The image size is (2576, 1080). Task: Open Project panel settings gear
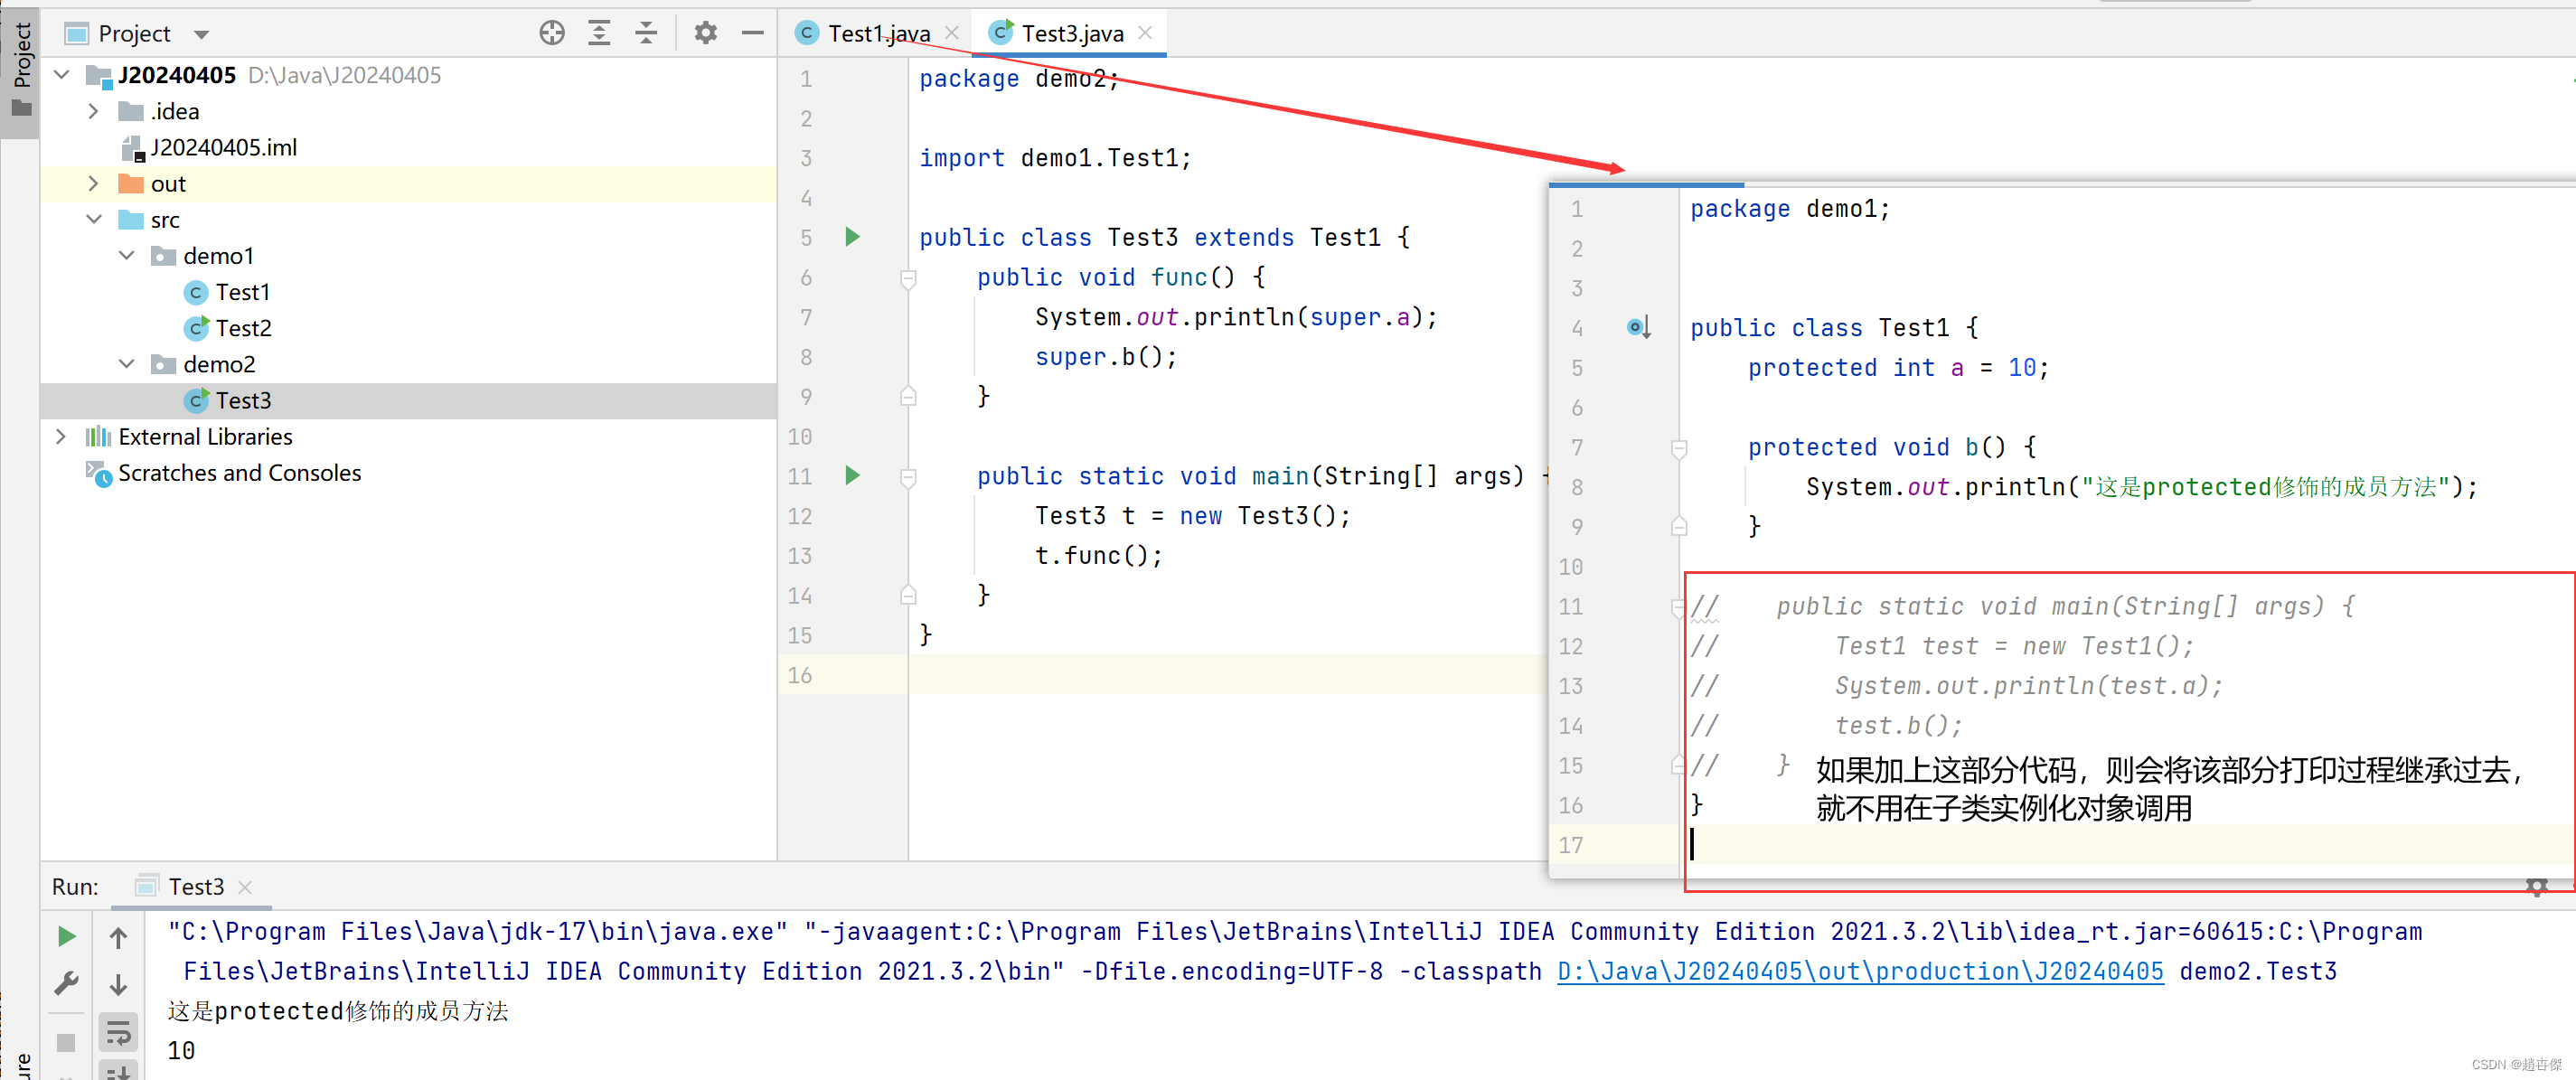click(x=705, y=33)
